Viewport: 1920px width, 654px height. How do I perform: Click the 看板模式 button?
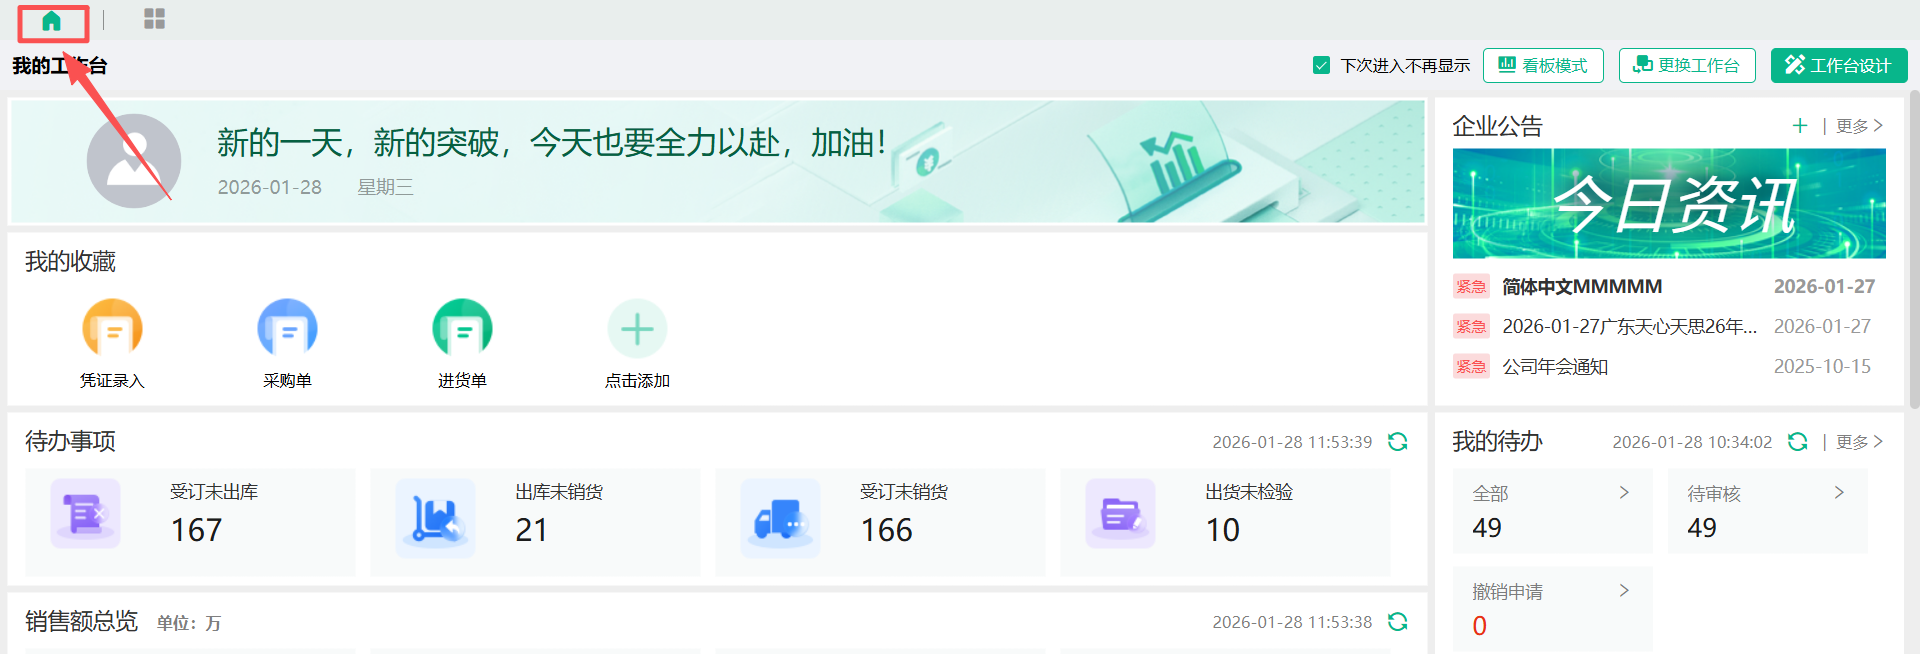coord(1543,66)
